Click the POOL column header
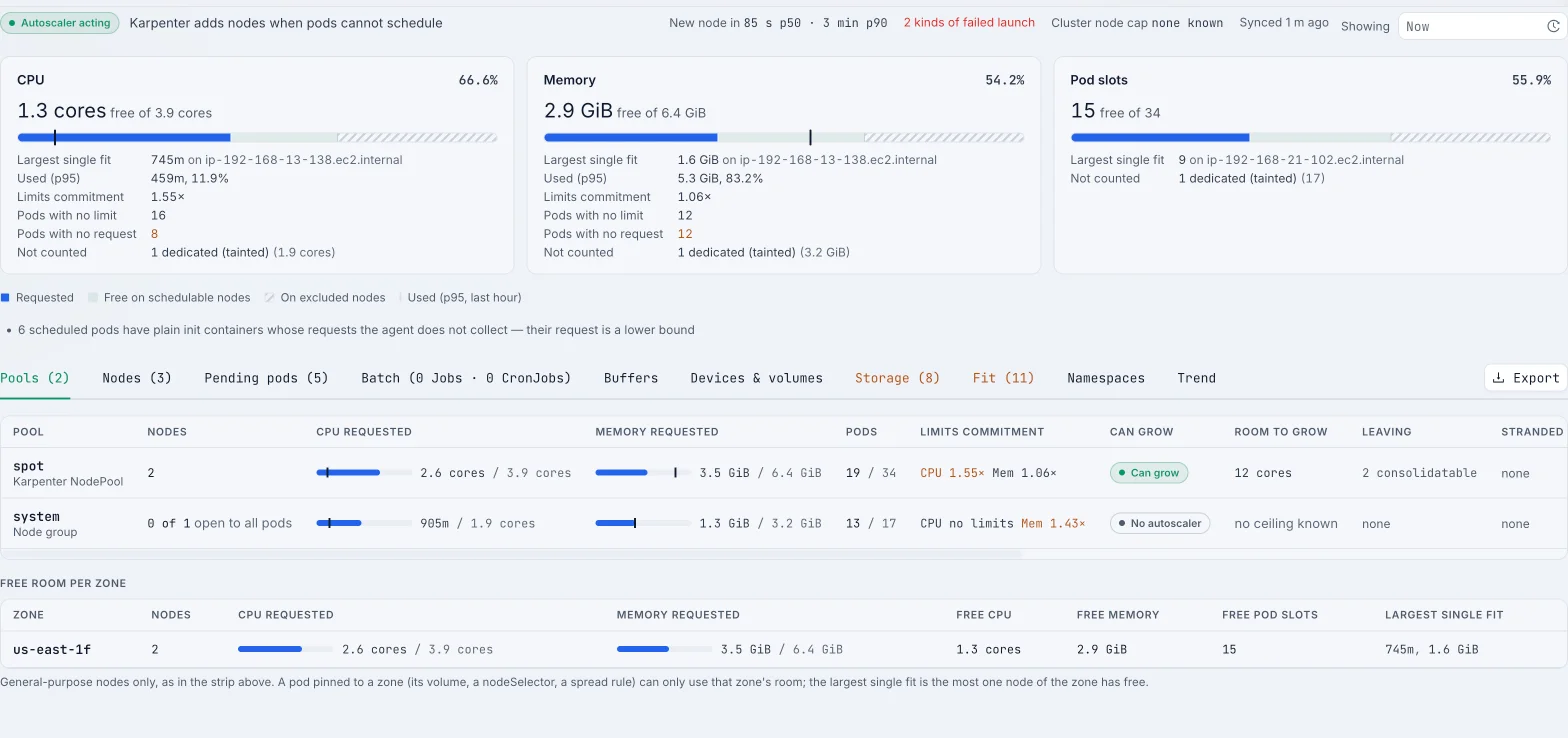Viewport: 1568px width, 738px height. coord(28,432)
